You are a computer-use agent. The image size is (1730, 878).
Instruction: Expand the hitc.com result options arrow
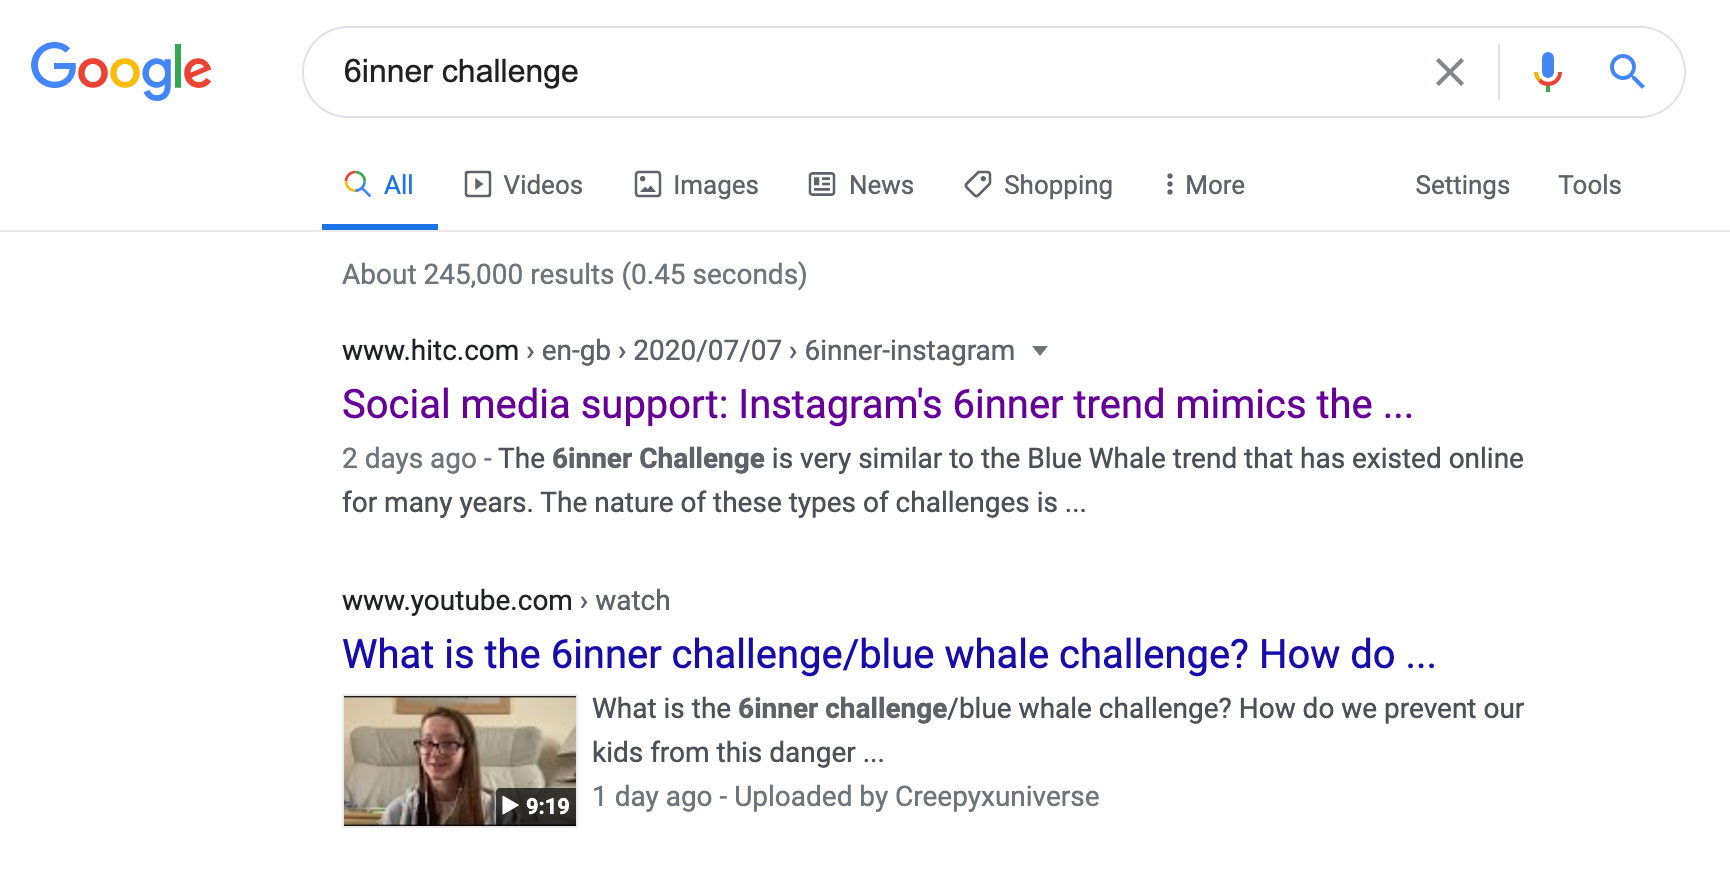click(x=1040, y=351)
